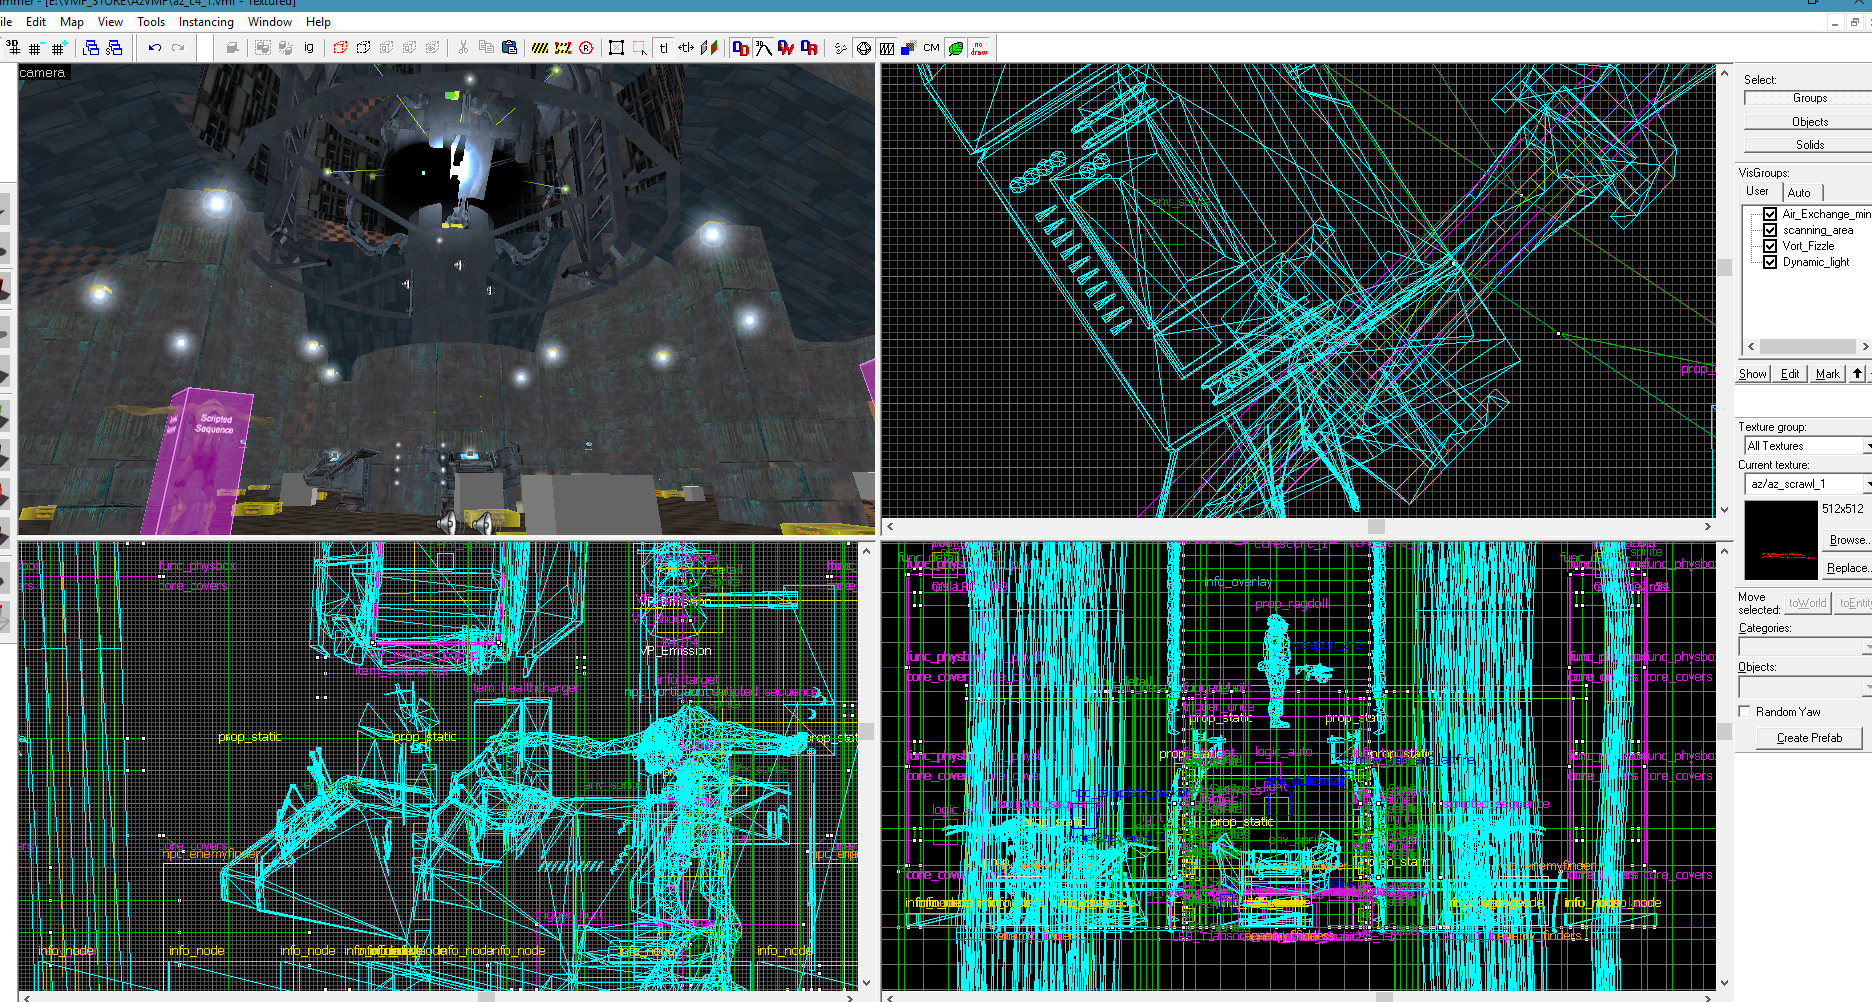
Task: Toggle the 'DR' display icon
Action: pyautogui.click(x=809, y=47)
